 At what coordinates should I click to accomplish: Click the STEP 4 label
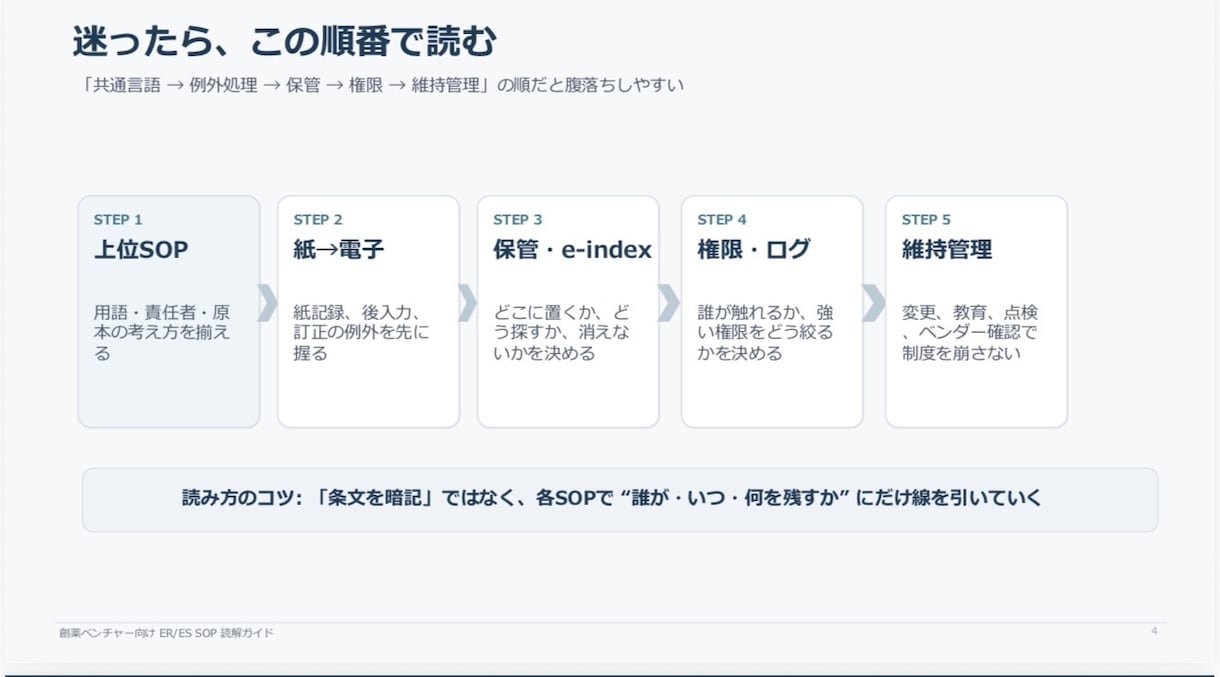point(722,220)
